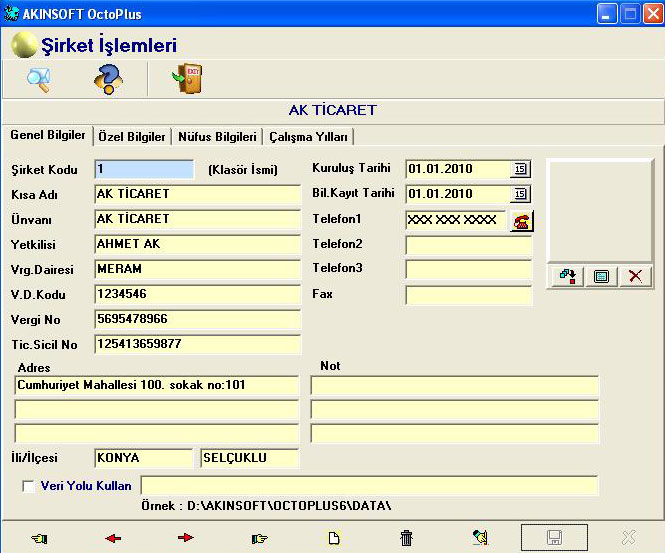Click the Vrg.Dairesi field MERAM
Screen dimensions: 665x553
coord(198,269)
